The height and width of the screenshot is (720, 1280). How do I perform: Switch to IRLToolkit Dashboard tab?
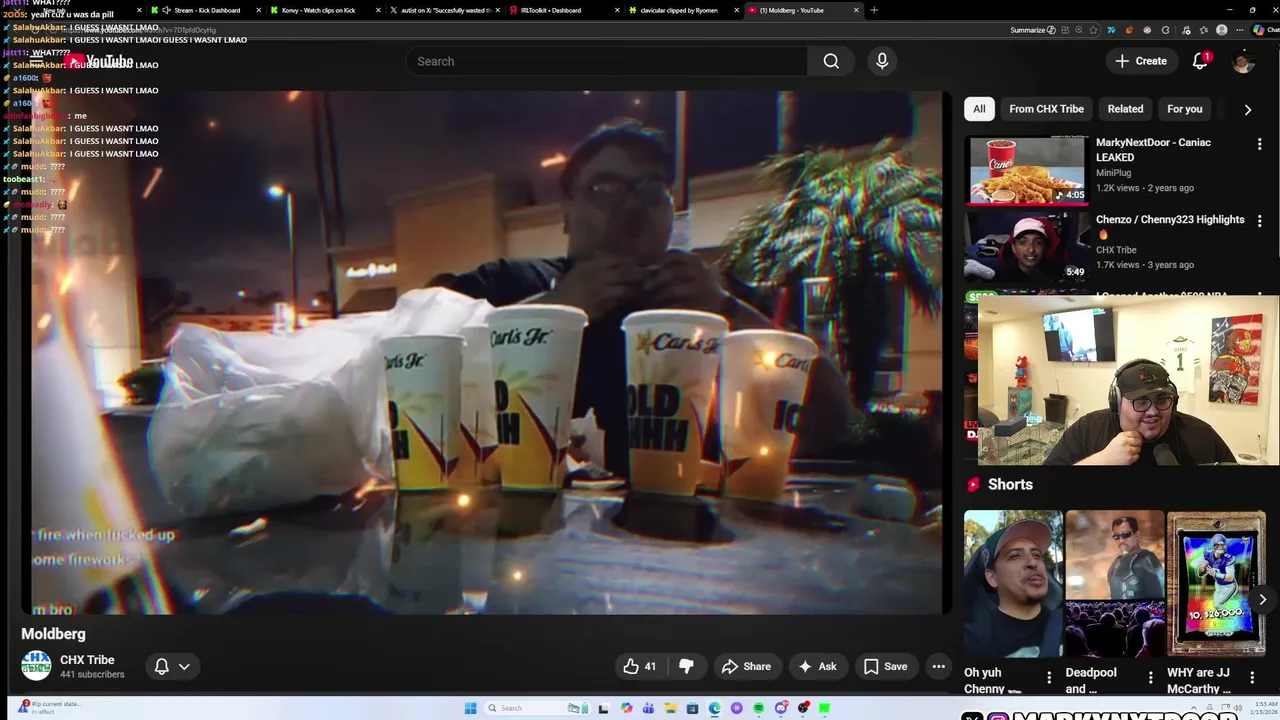coord(563,10)
